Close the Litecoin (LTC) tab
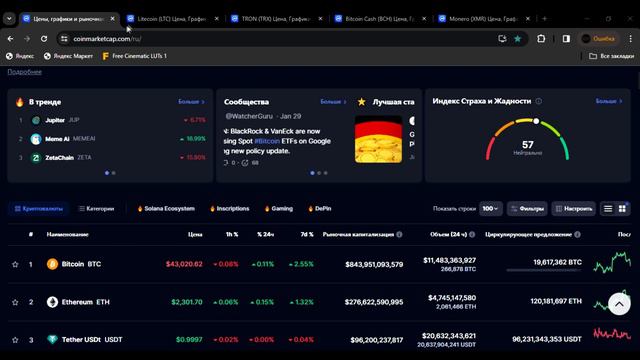Screen dimensions: 640x360 tap(217, 19)
